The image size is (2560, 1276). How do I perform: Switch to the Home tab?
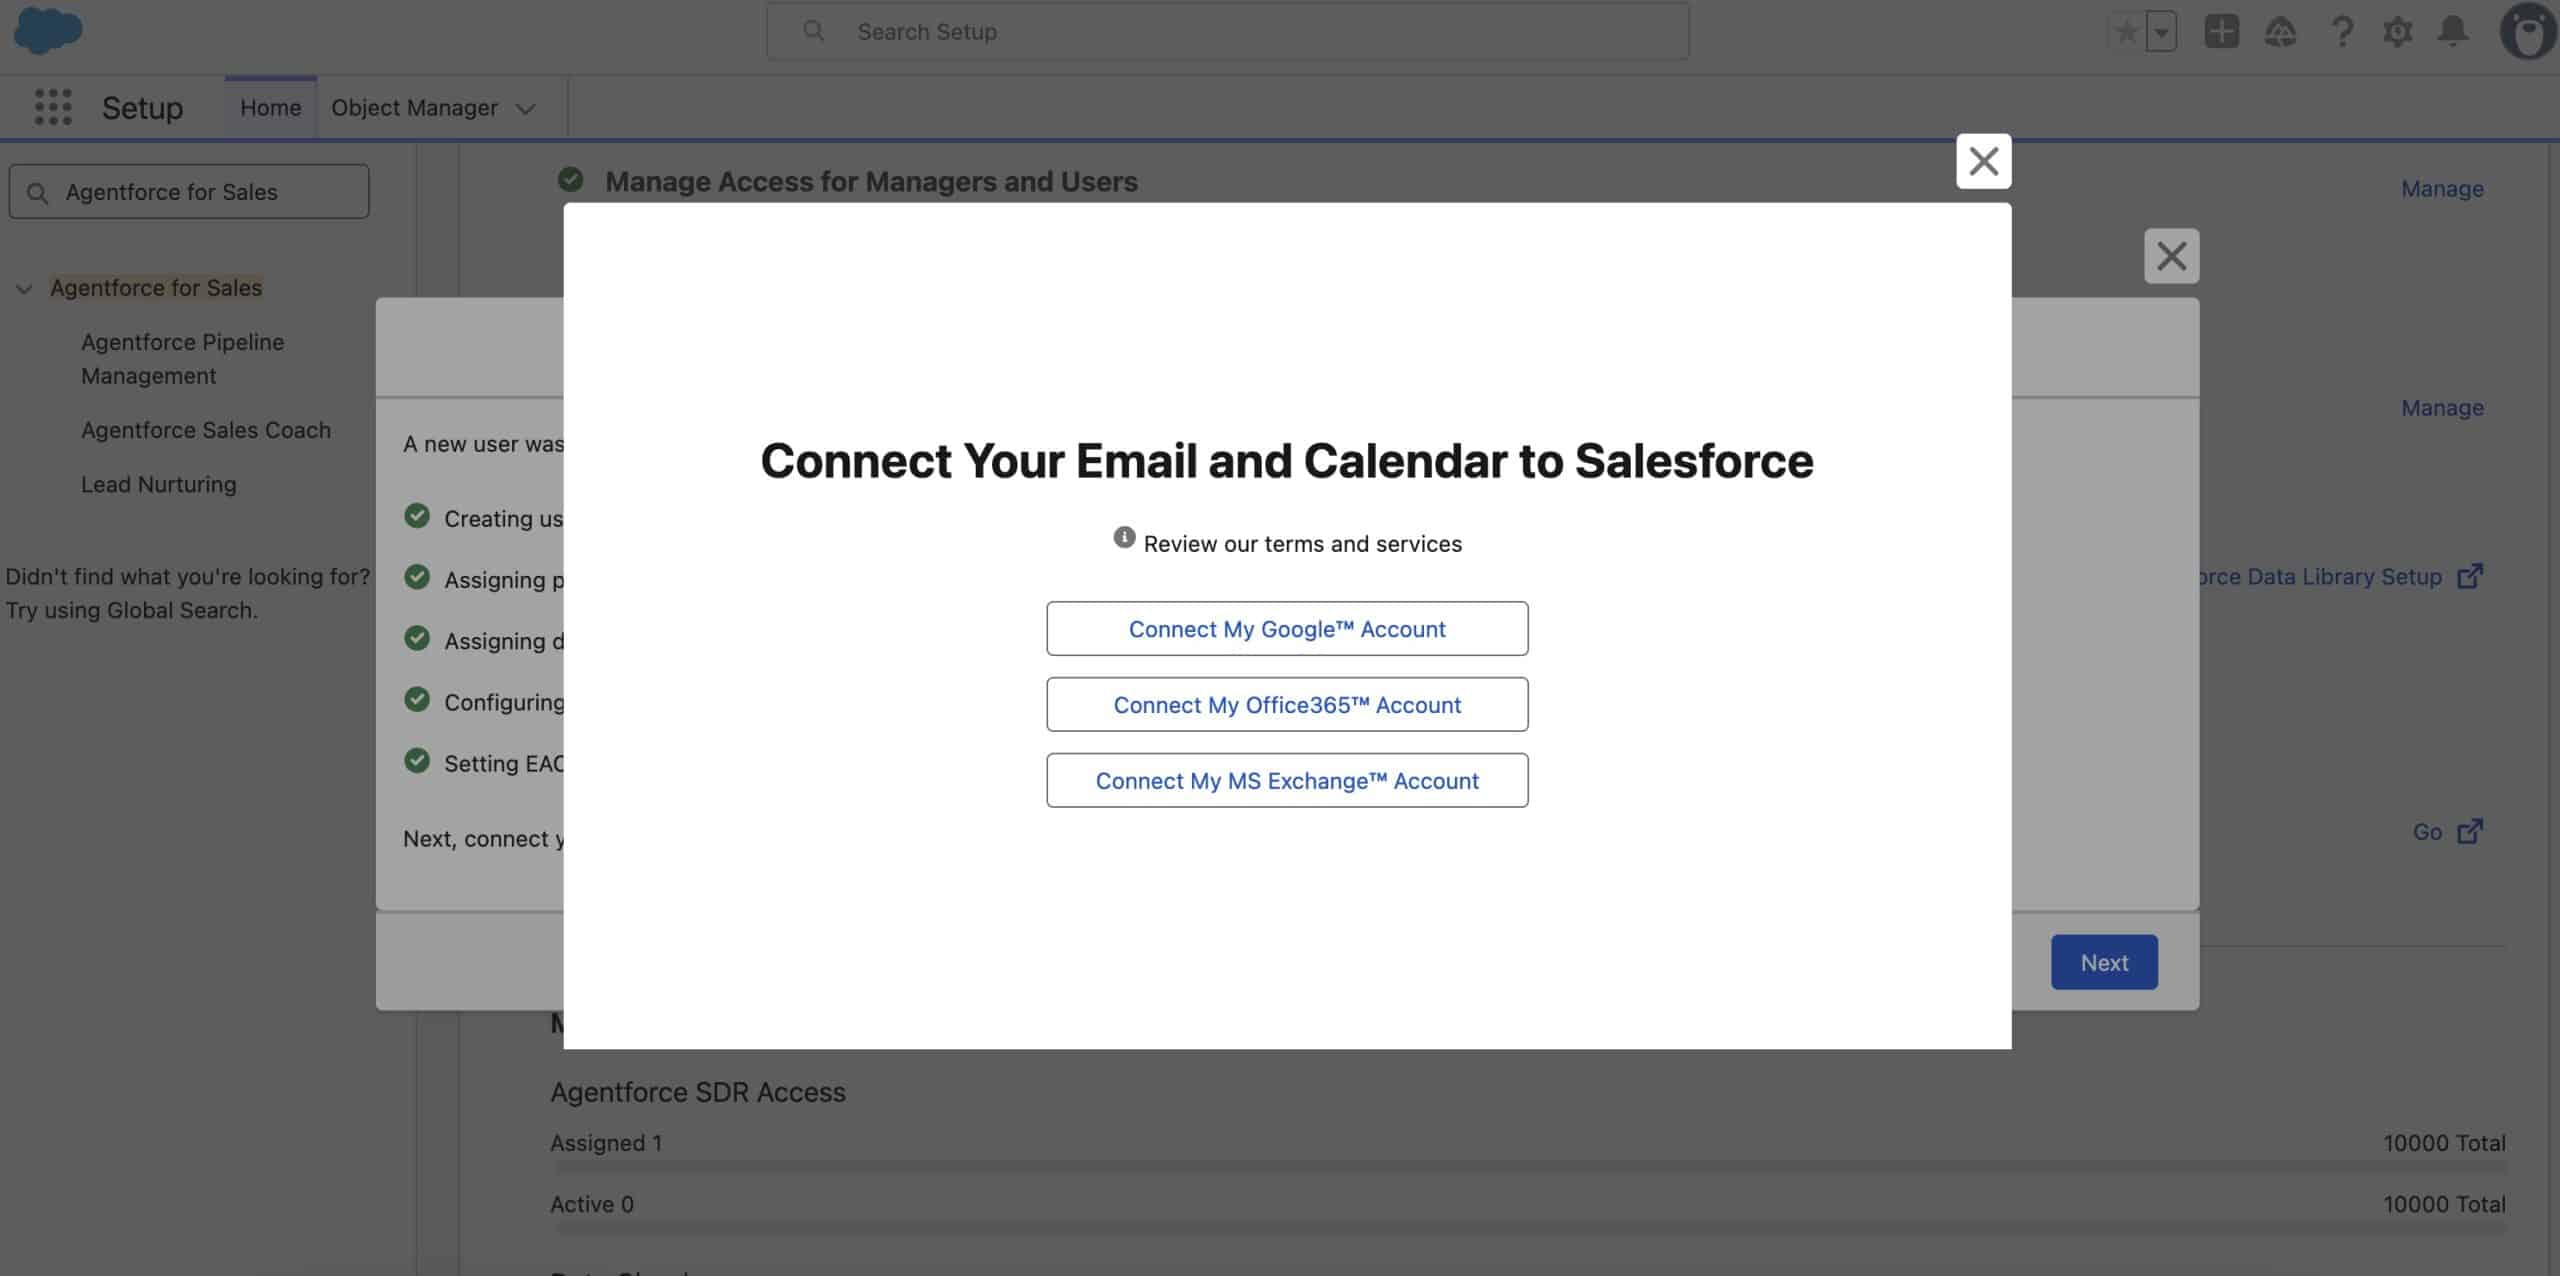[x=270, y=108]
